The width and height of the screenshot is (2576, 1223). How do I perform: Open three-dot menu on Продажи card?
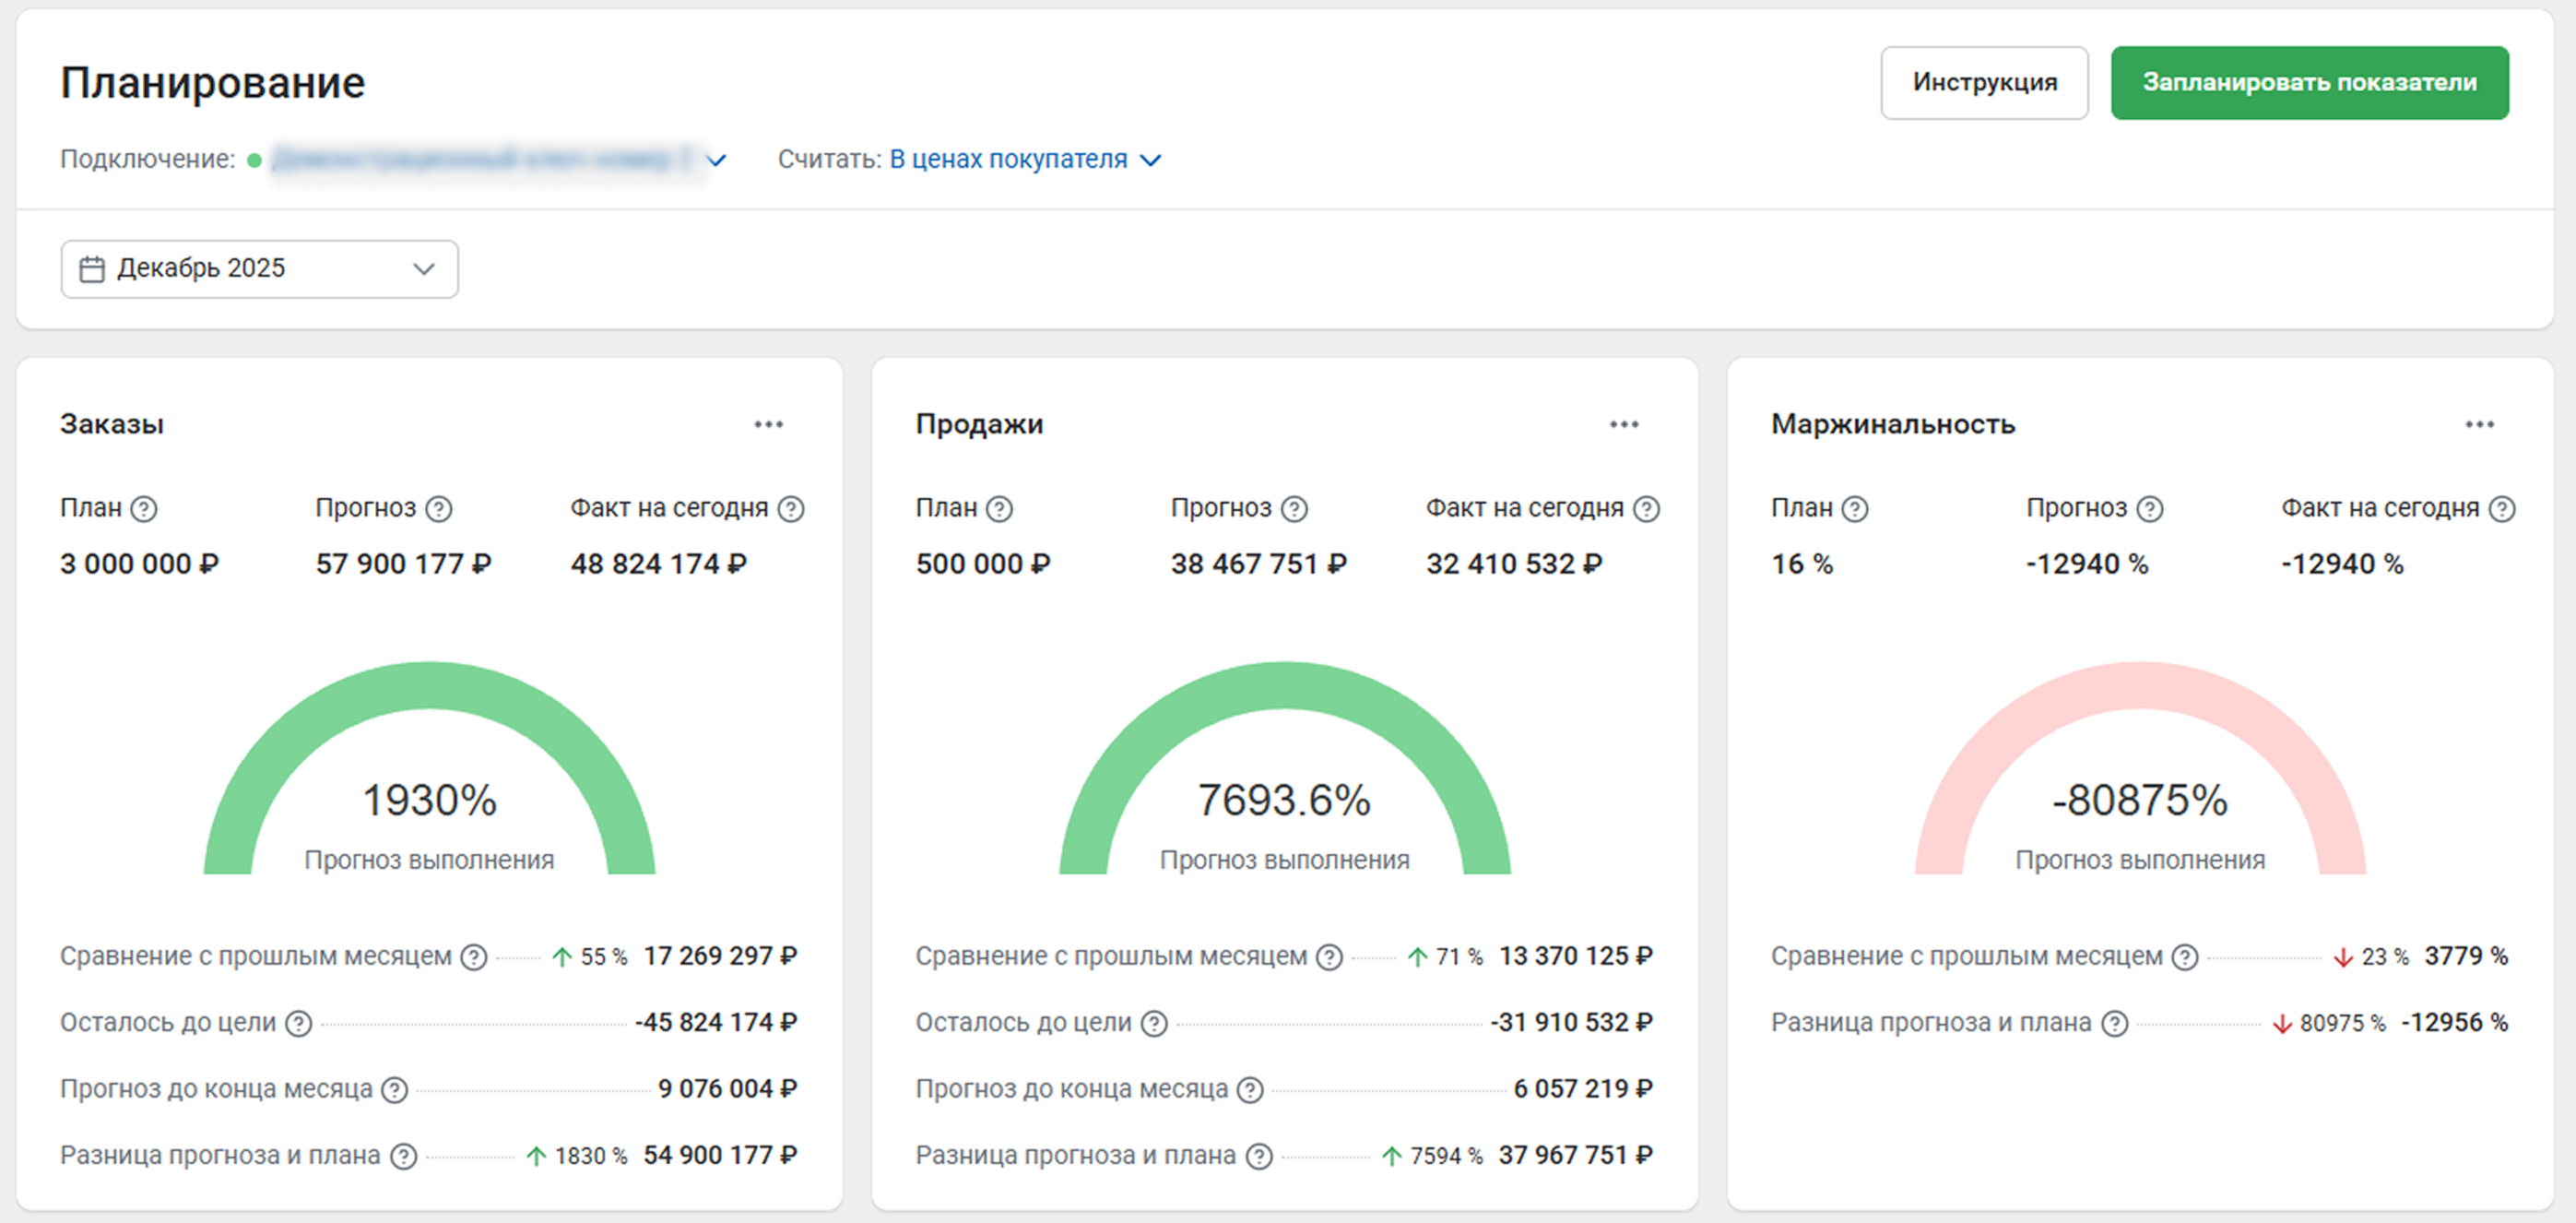[1624, 425]
